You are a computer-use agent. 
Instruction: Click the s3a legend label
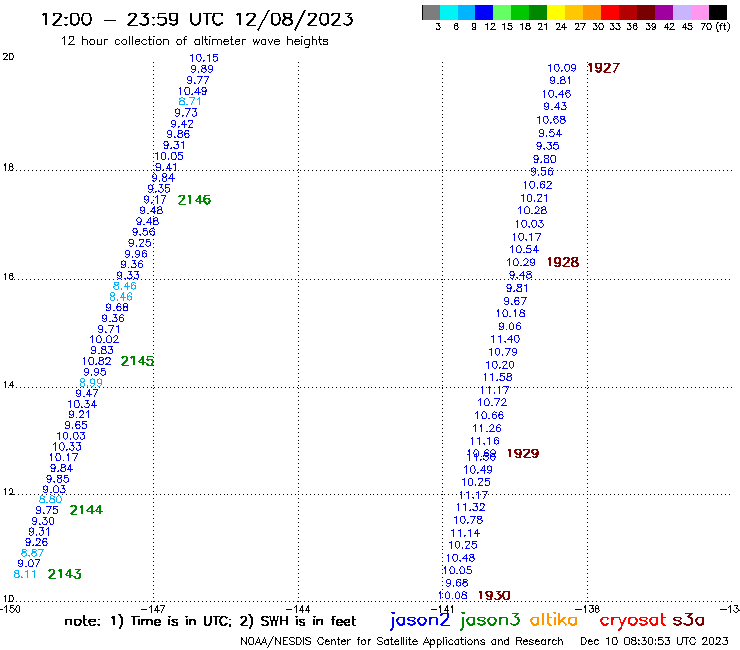689,621
